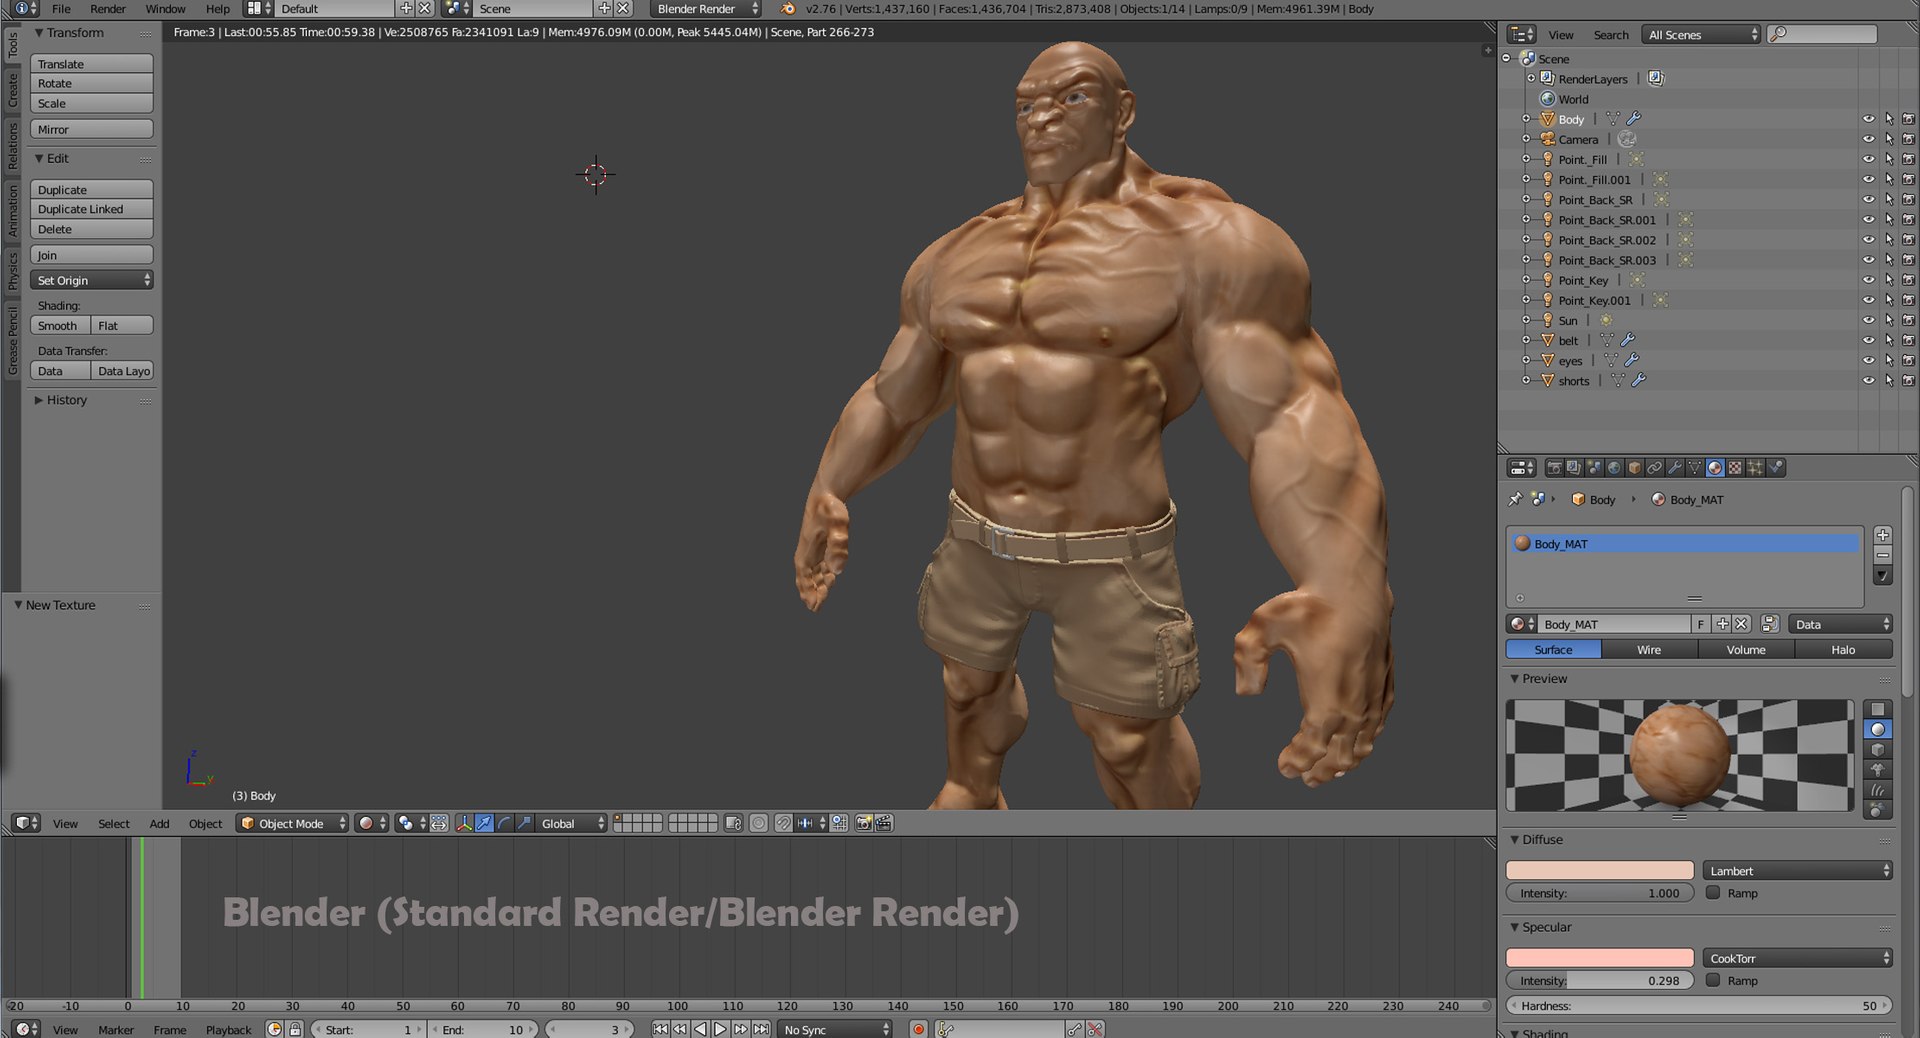Toggle visibility eye for Body object
This screenshot has width=1920, height=1038.
coord(1868,119)
